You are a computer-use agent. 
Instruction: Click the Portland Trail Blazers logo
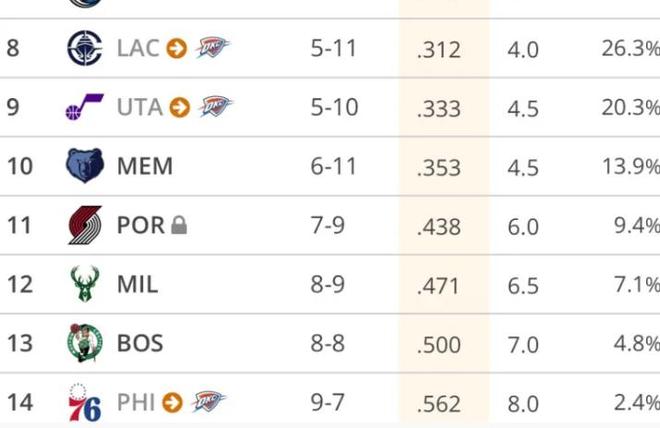85,225
